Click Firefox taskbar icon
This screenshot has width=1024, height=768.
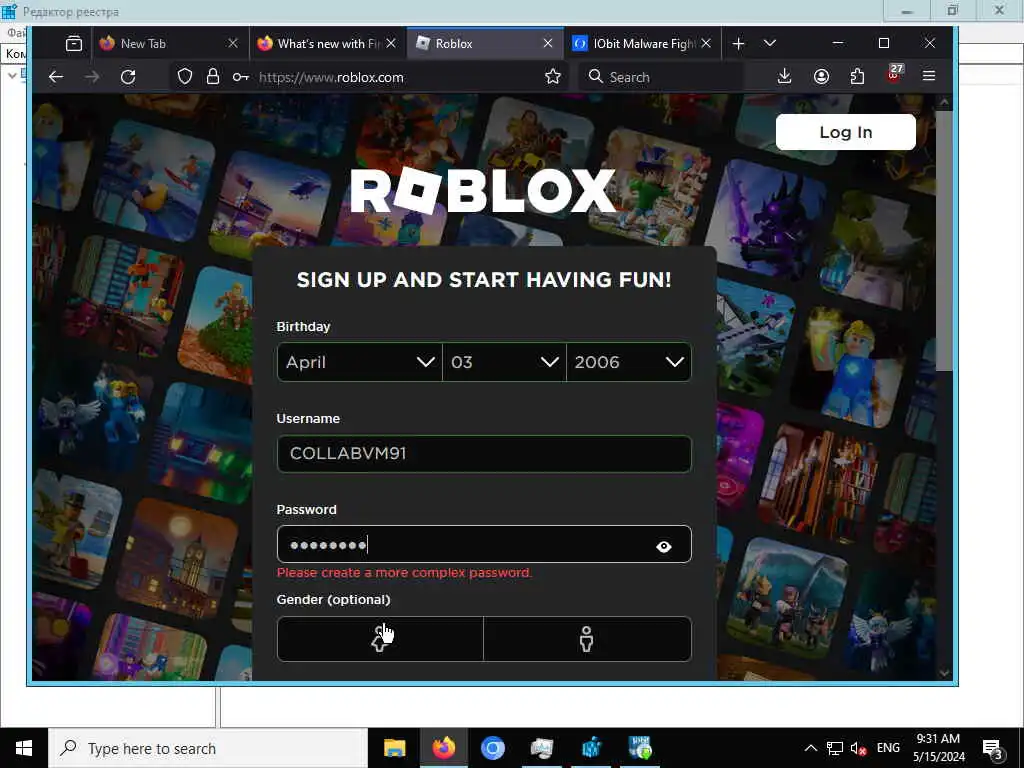pos(443,748)
